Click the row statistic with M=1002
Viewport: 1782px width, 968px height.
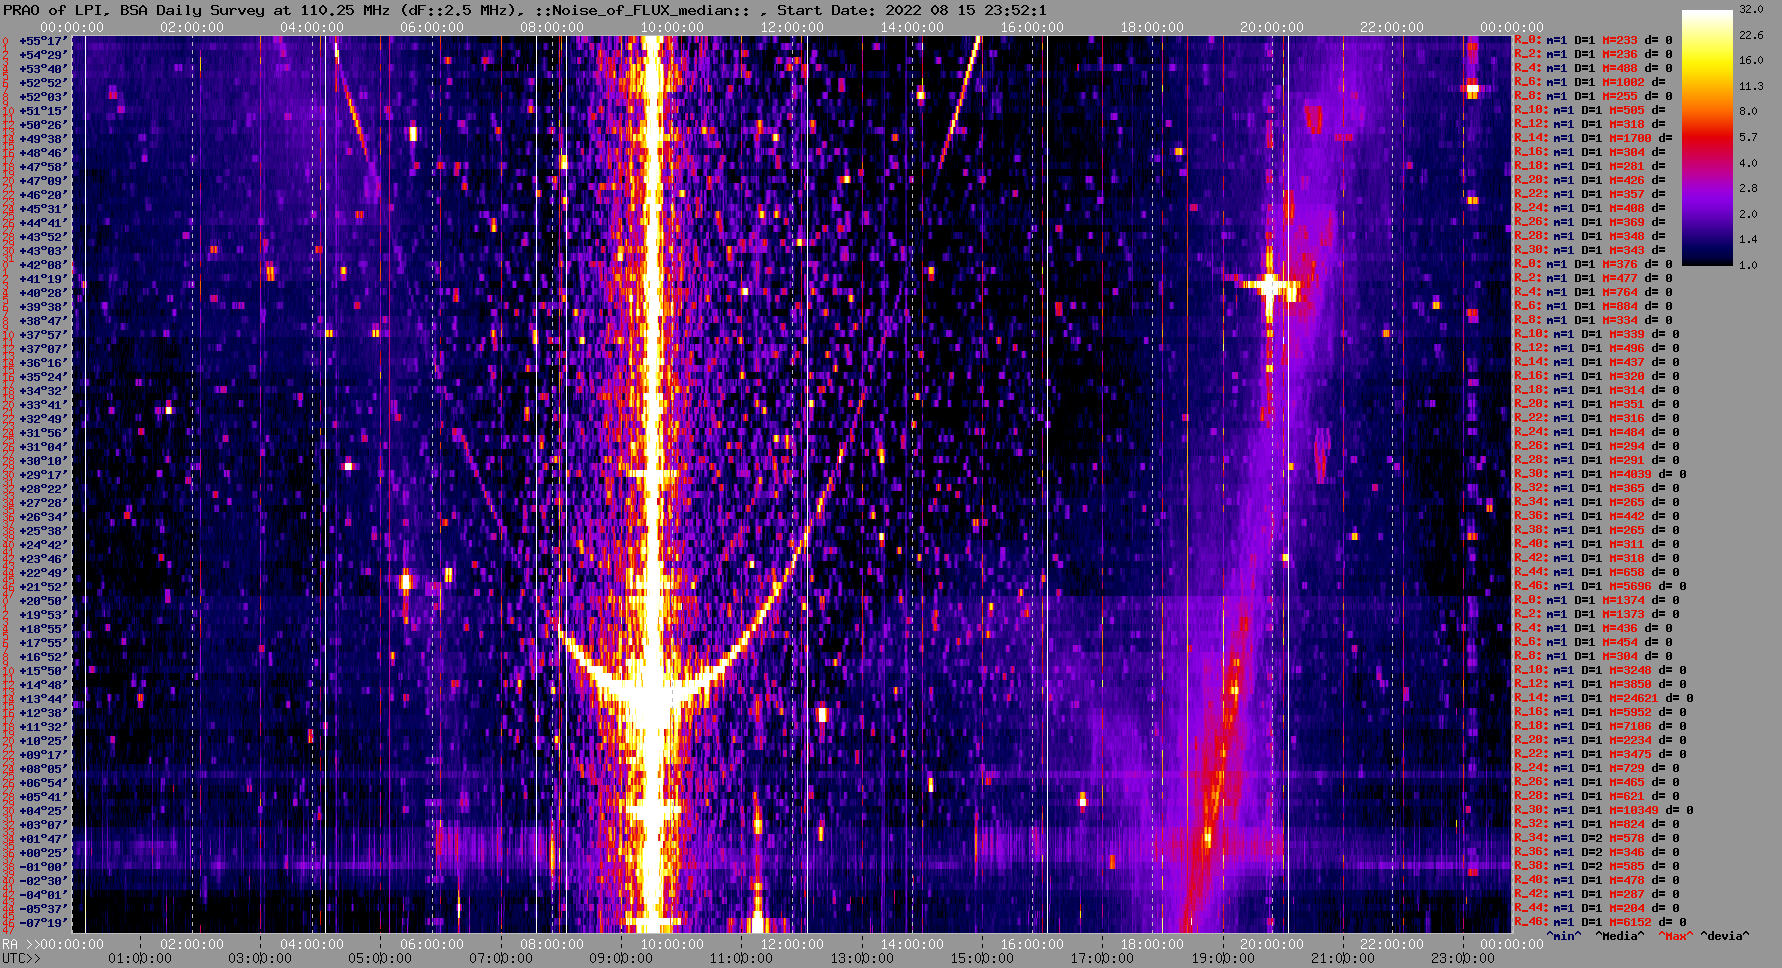point(1590,82)
